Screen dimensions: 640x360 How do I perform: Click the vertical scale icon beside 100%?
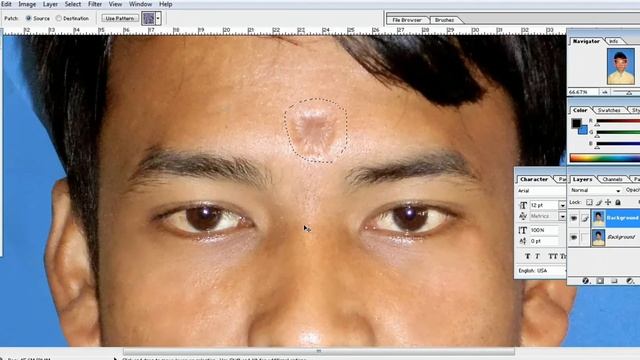tap(523, 230)
